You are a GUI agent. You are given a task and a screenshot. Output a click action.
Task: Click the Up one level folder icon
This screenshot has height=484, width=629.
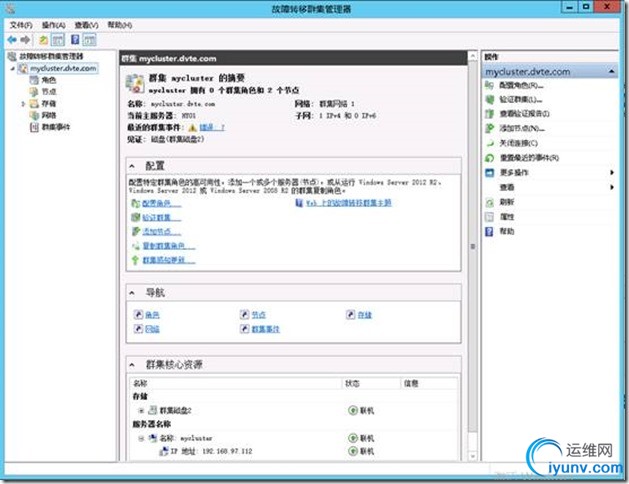[x=43, y=40]
